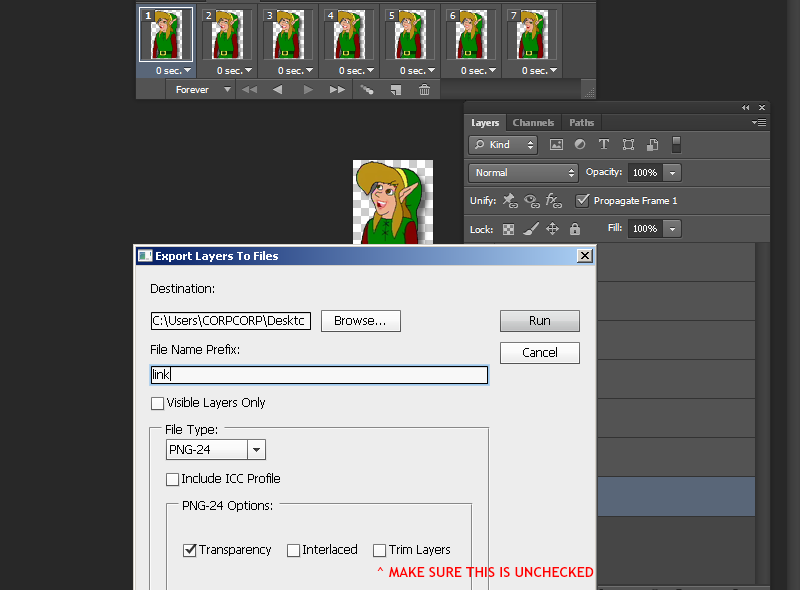Toggle the Propagate Frame 1 checkbox
This screenshot has height=590, width=800.
582,201
